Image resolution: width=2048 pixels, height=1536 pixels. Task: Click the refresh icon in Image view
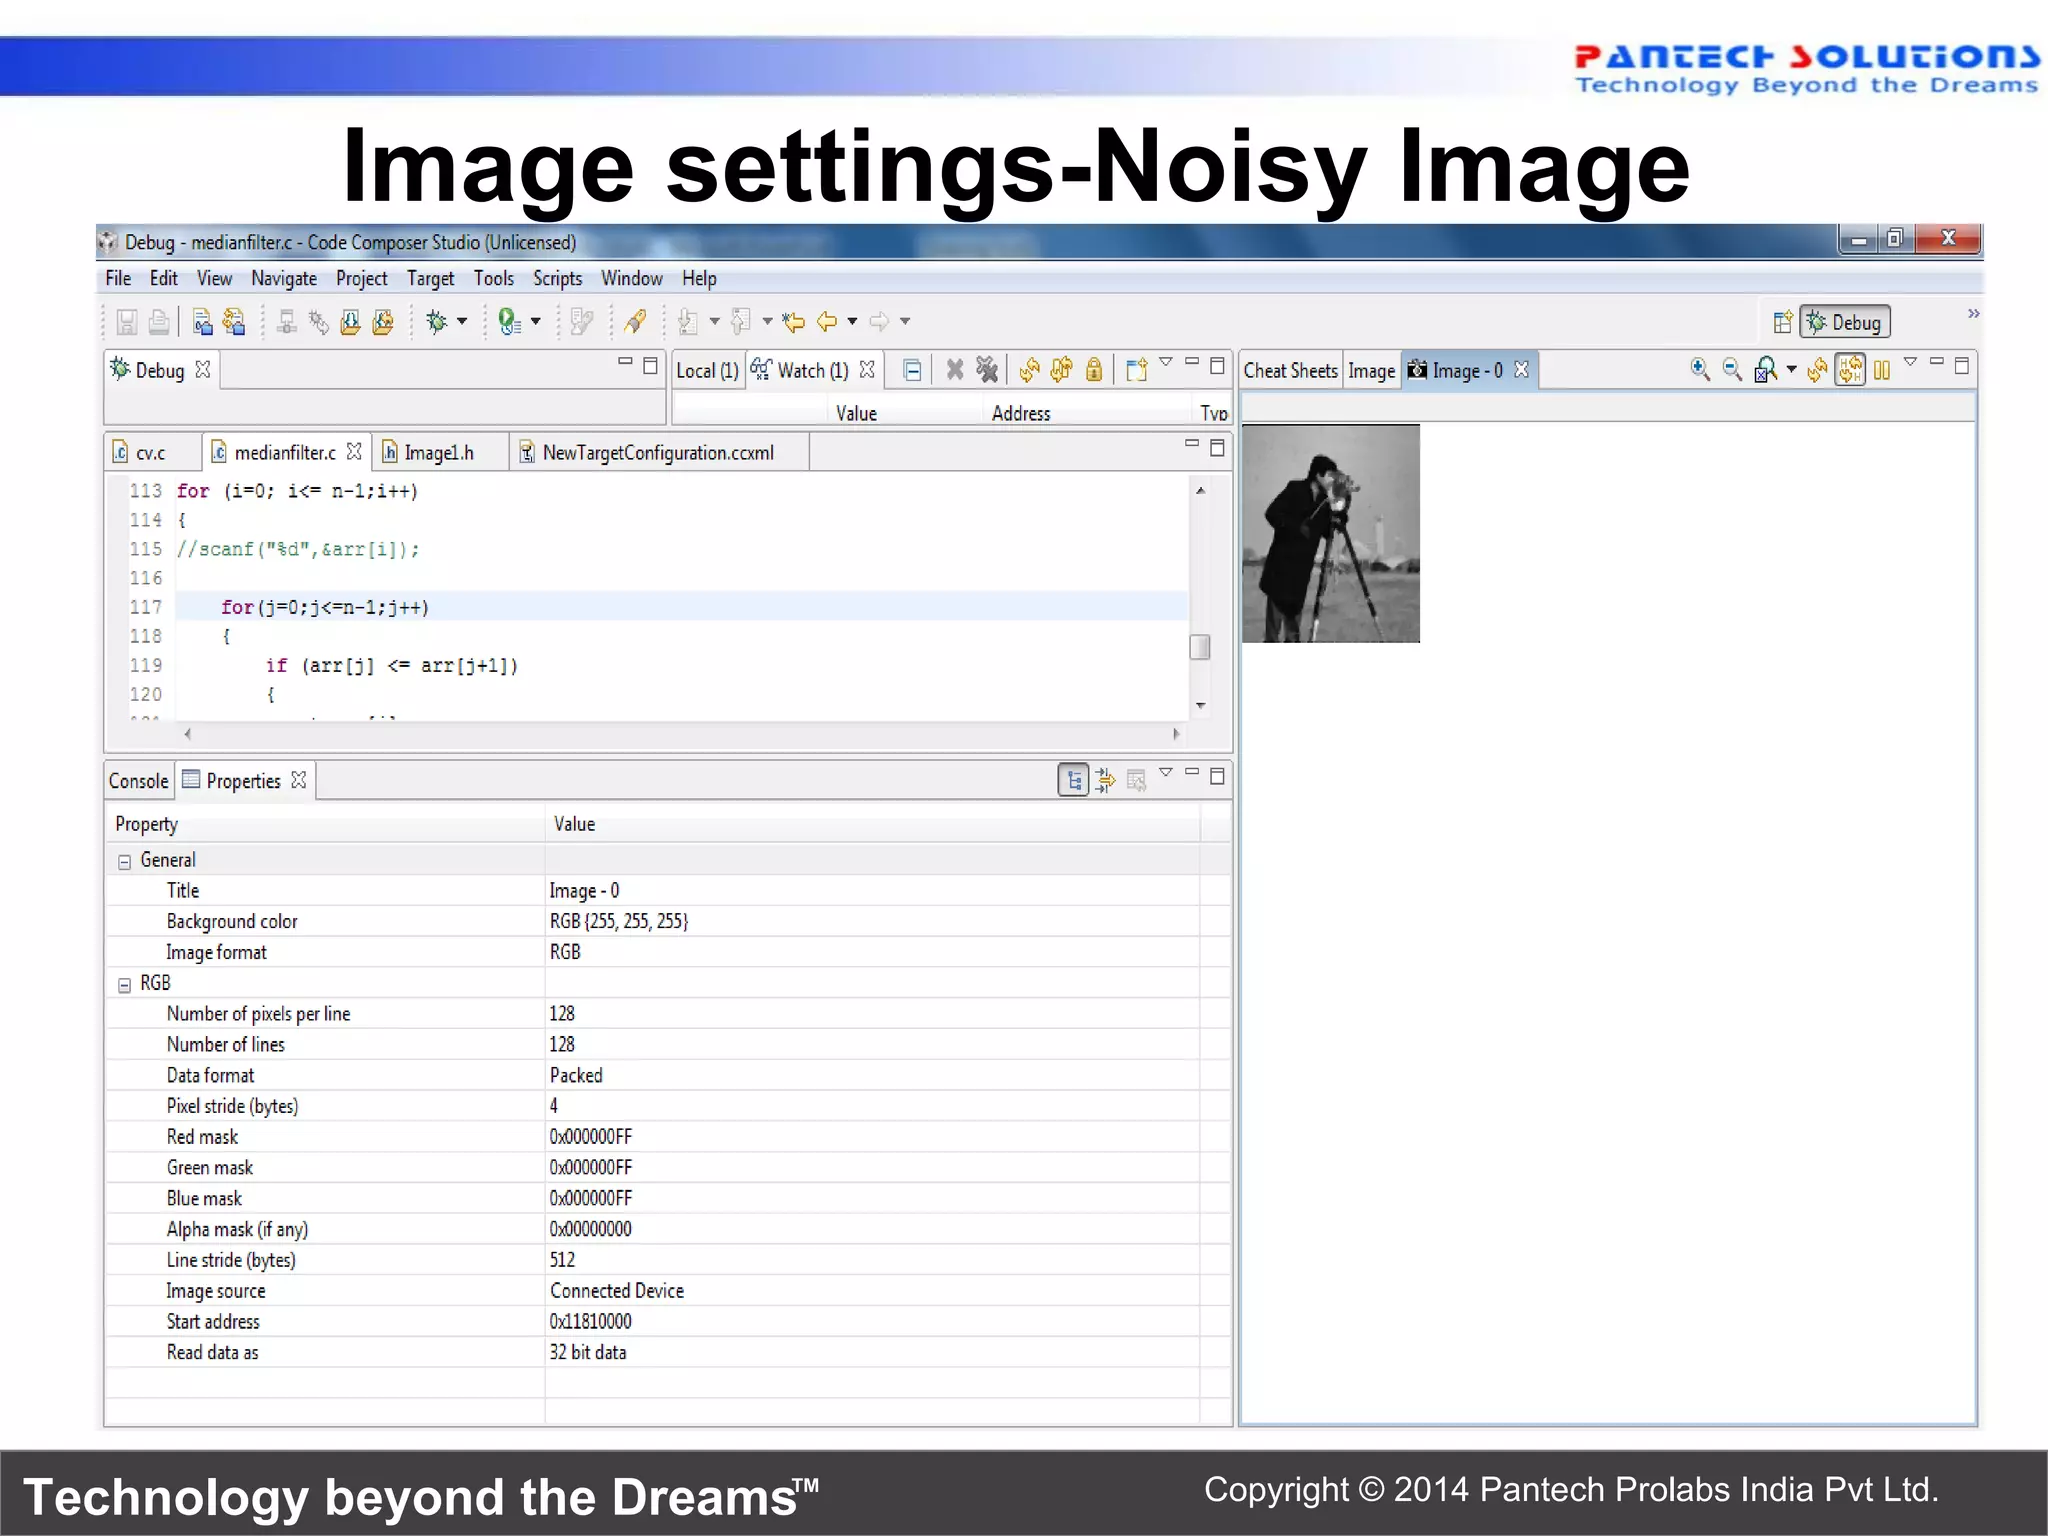(x=1817, y=370)
